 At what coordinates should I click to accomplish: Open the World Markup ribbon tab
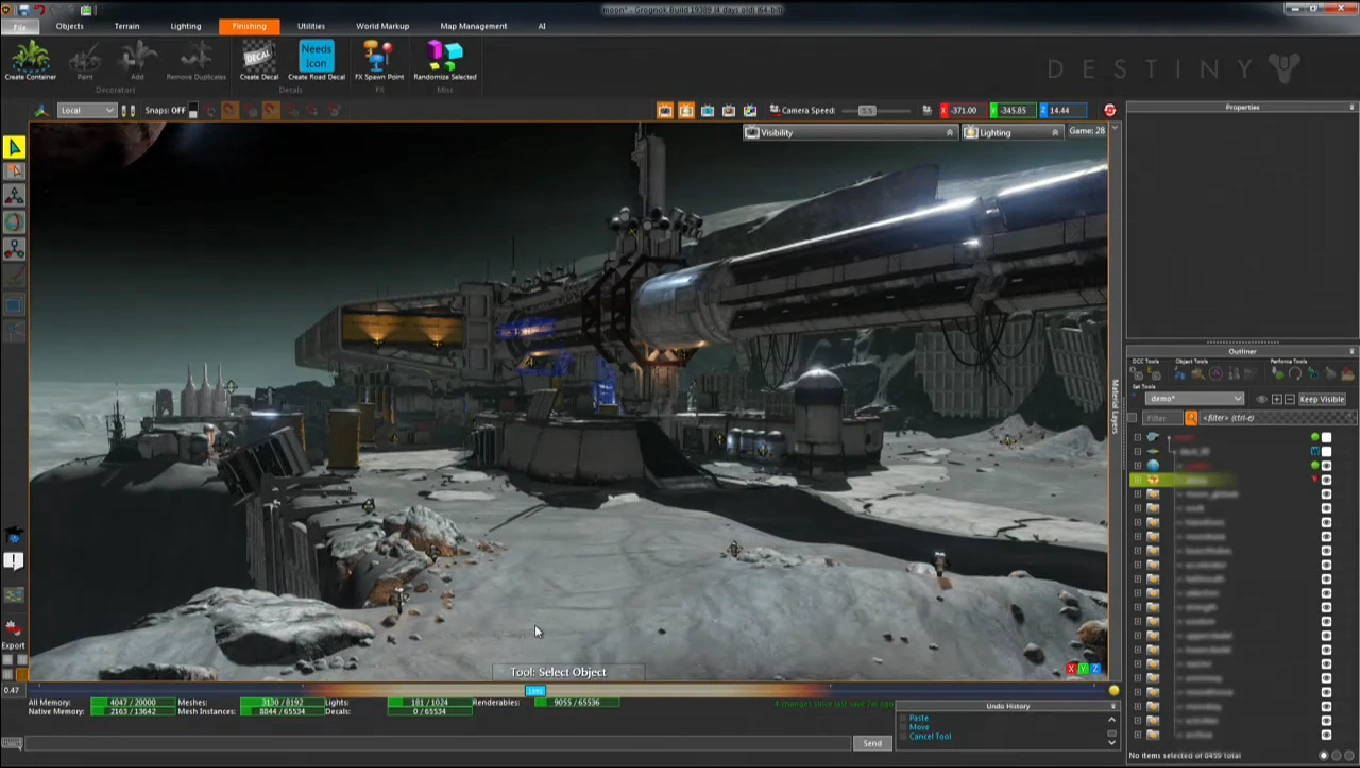[382, 26]
